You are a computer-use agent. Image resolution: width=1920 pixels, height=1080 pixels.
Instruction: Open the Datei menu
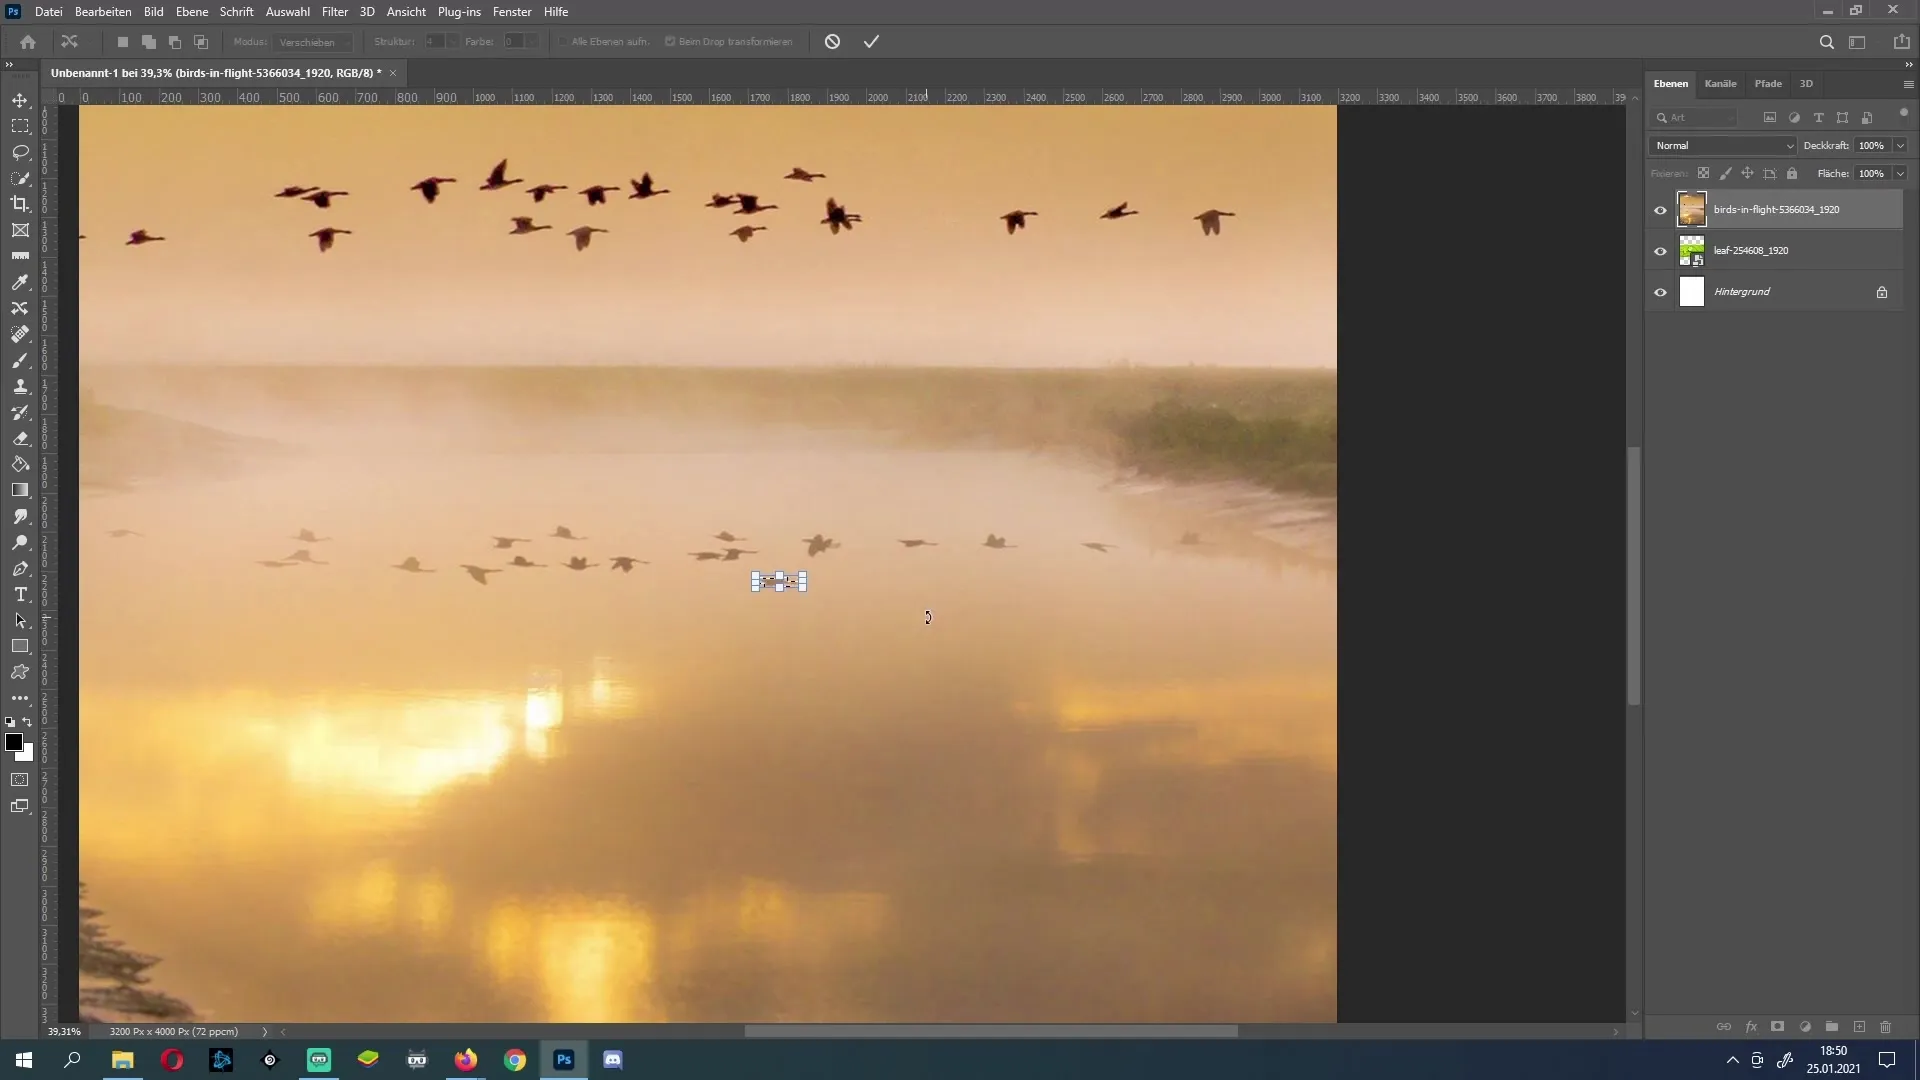point(48,12)
